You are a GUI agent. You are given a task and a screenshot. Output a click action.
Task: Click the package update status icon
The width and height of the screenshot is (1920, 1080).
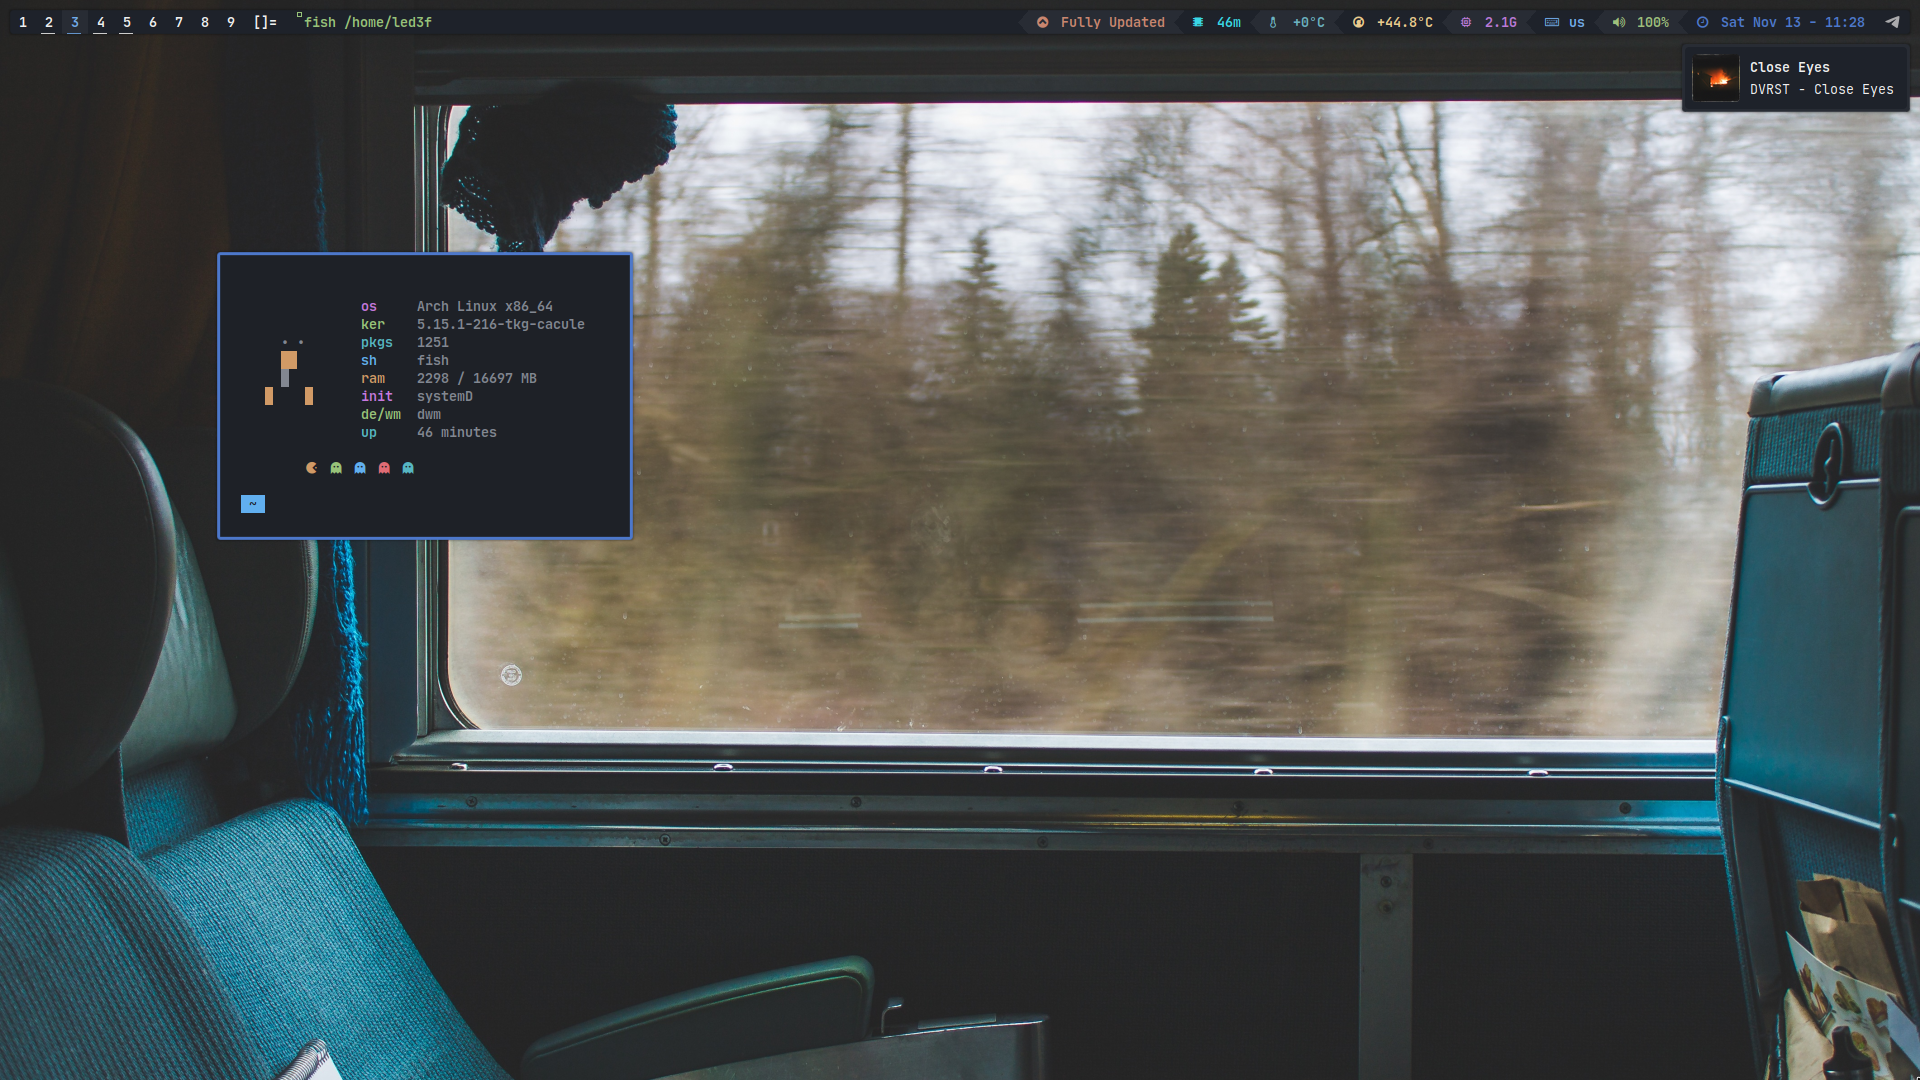(1042, 22)
